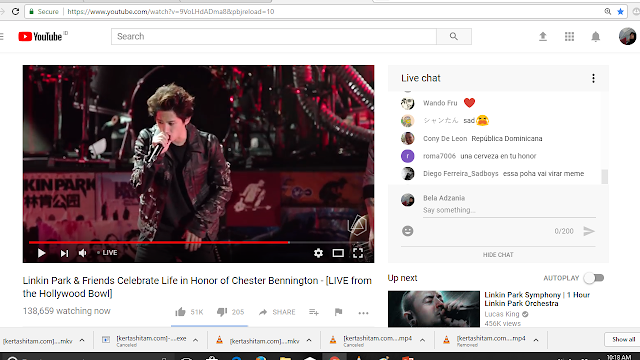Bookmark this page with the star icon
Viewport: 640px width, 360px height.
pyautogui.click(x=620, y=11)
